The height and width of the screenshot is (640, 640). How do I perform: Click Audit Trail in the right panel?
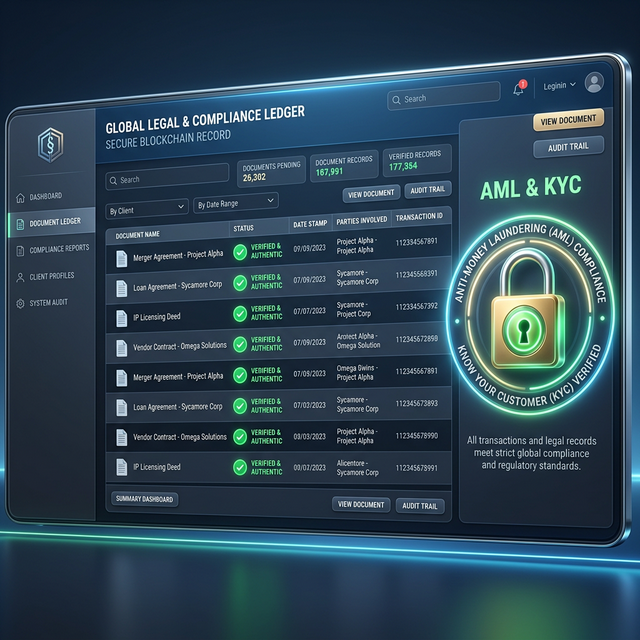(x=568, y=147)
